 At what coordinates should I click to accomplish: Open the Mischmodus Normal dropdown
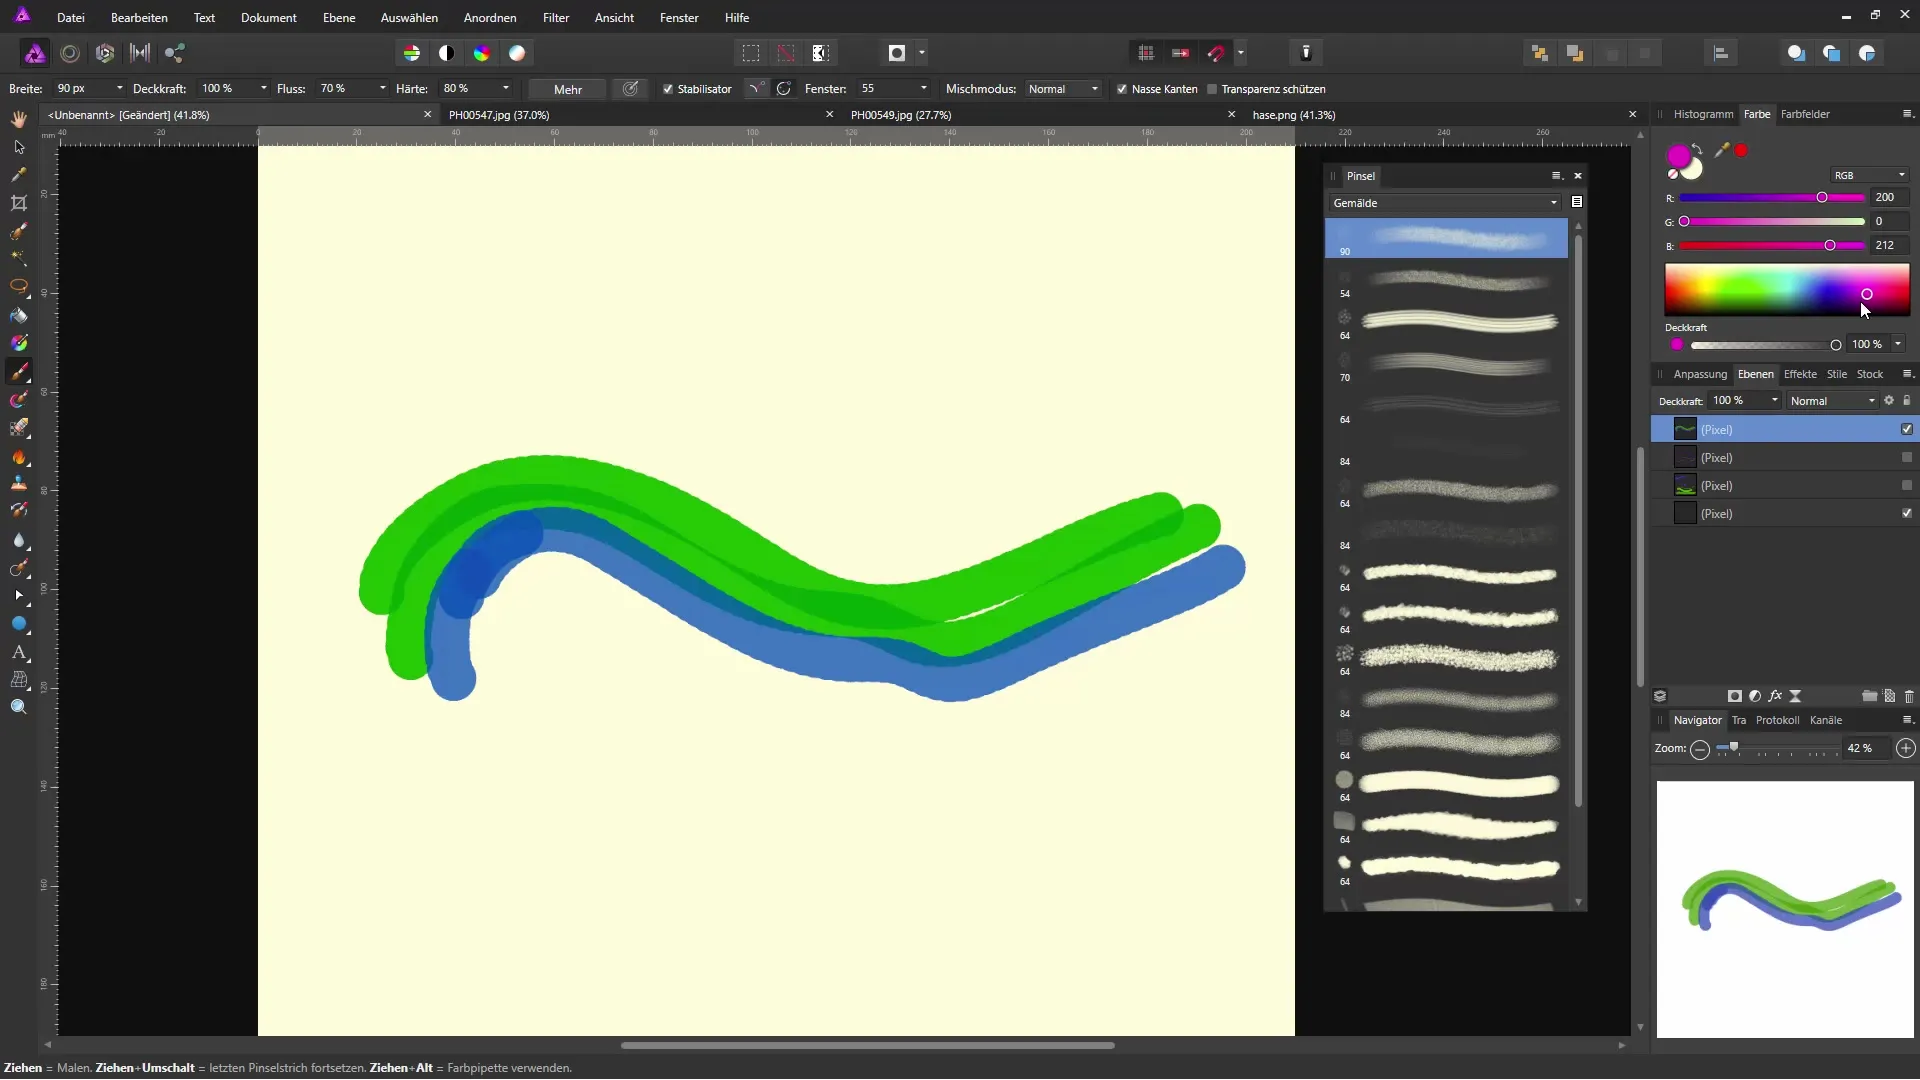[1063, 89]
